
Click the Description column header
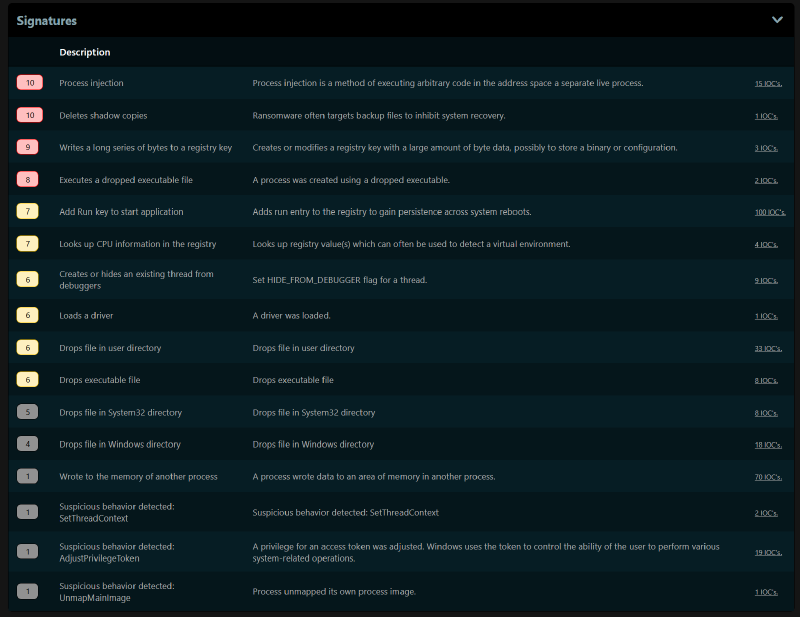coord(85,52)
